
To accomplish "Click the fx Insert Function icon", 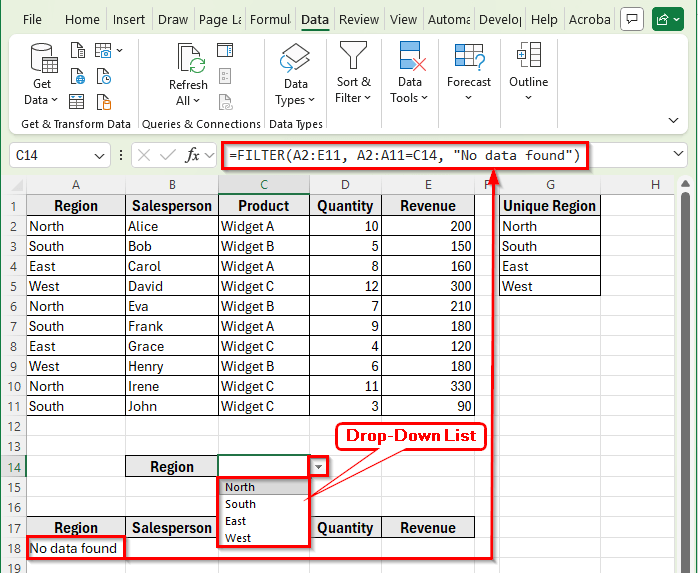I will tap(192, 155).
